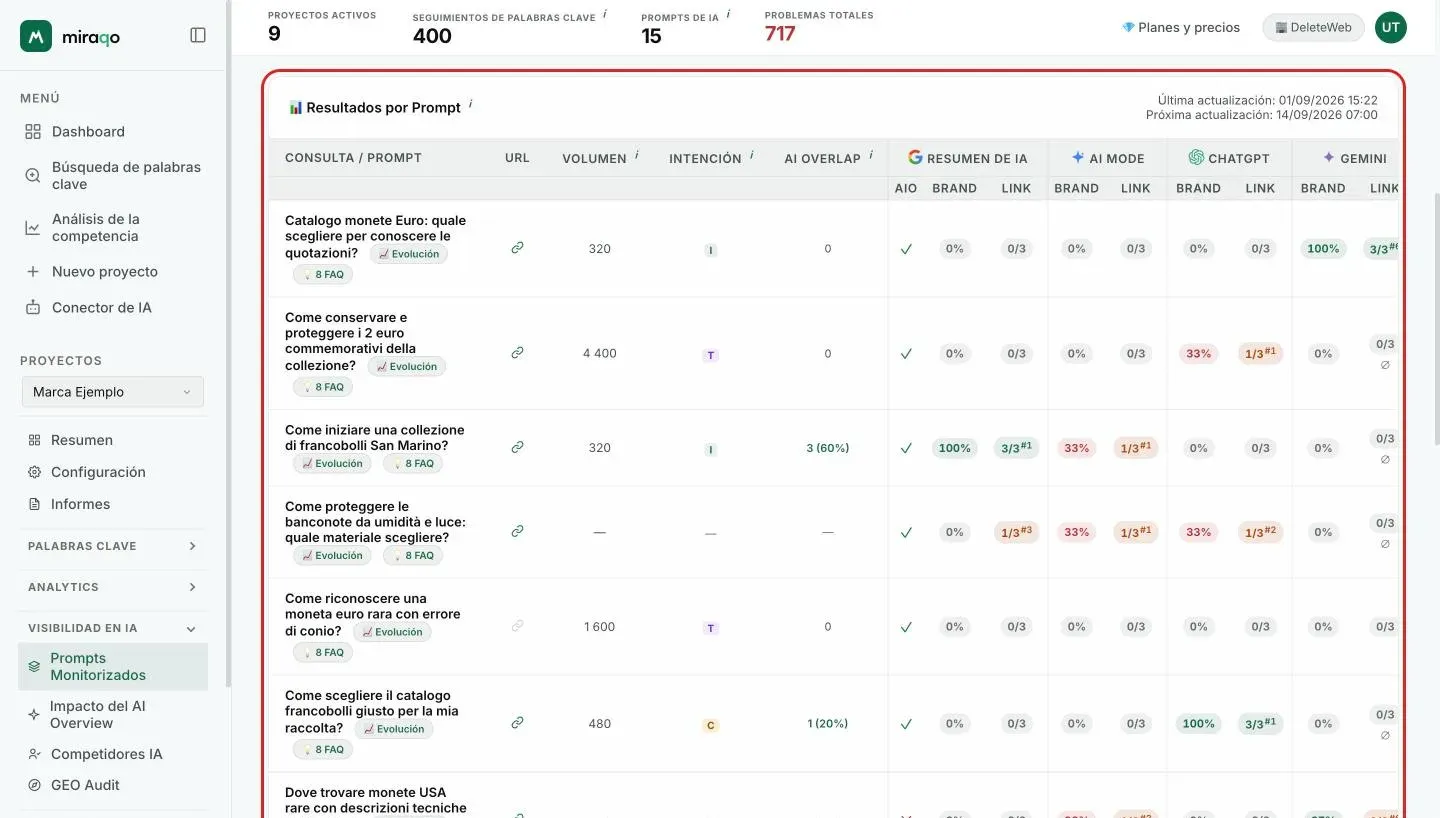Click the Dashboard grid icon in the menu

pos(33,132)
